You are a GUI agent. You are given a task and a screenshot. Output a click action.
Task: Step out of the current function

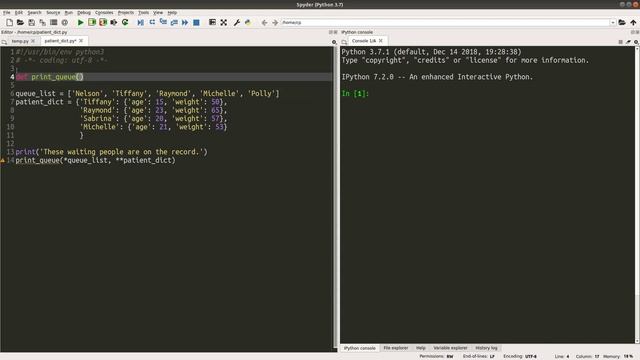click(174, 22)
